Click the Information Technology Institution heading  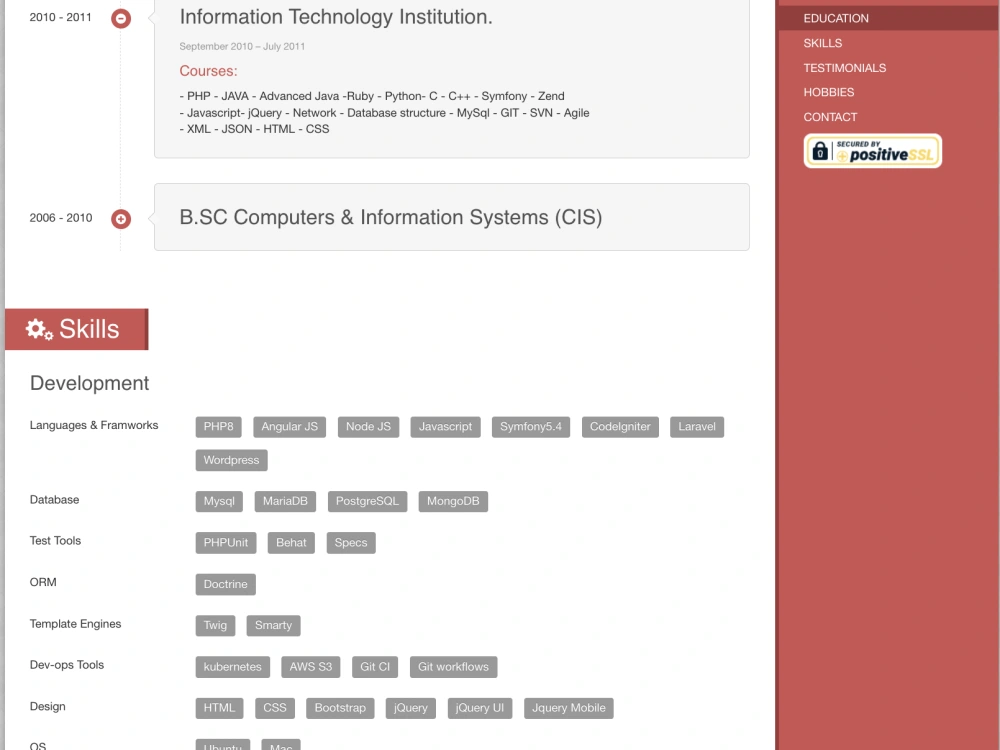pos(336,17)
